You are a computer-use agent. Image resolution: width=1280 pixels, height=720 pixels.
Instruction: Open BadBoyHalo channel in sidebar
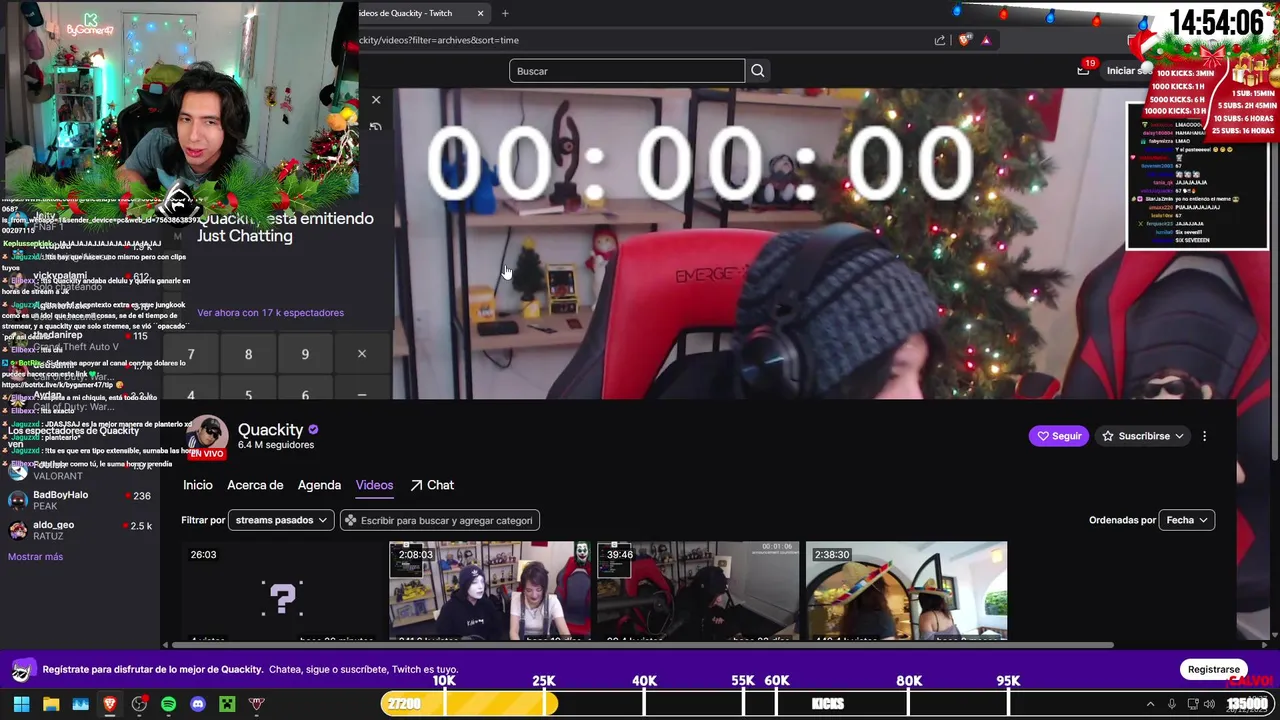tap(80, 500)
